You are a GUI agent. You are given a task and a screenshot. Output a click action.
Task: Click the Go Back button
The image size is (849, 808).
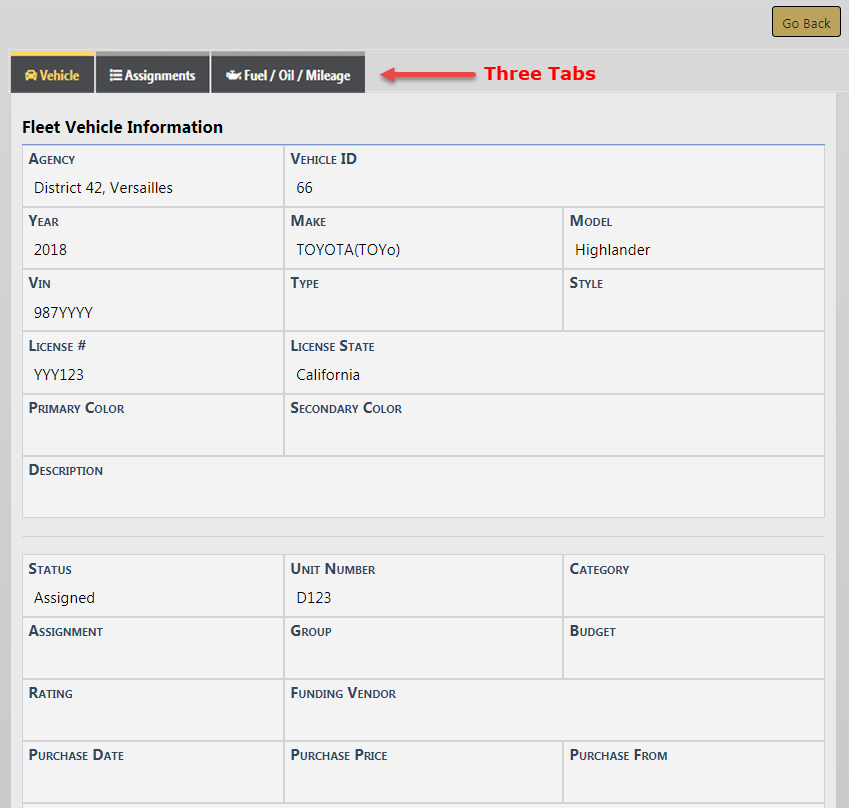pyautogui.click(x=806, y=23)
